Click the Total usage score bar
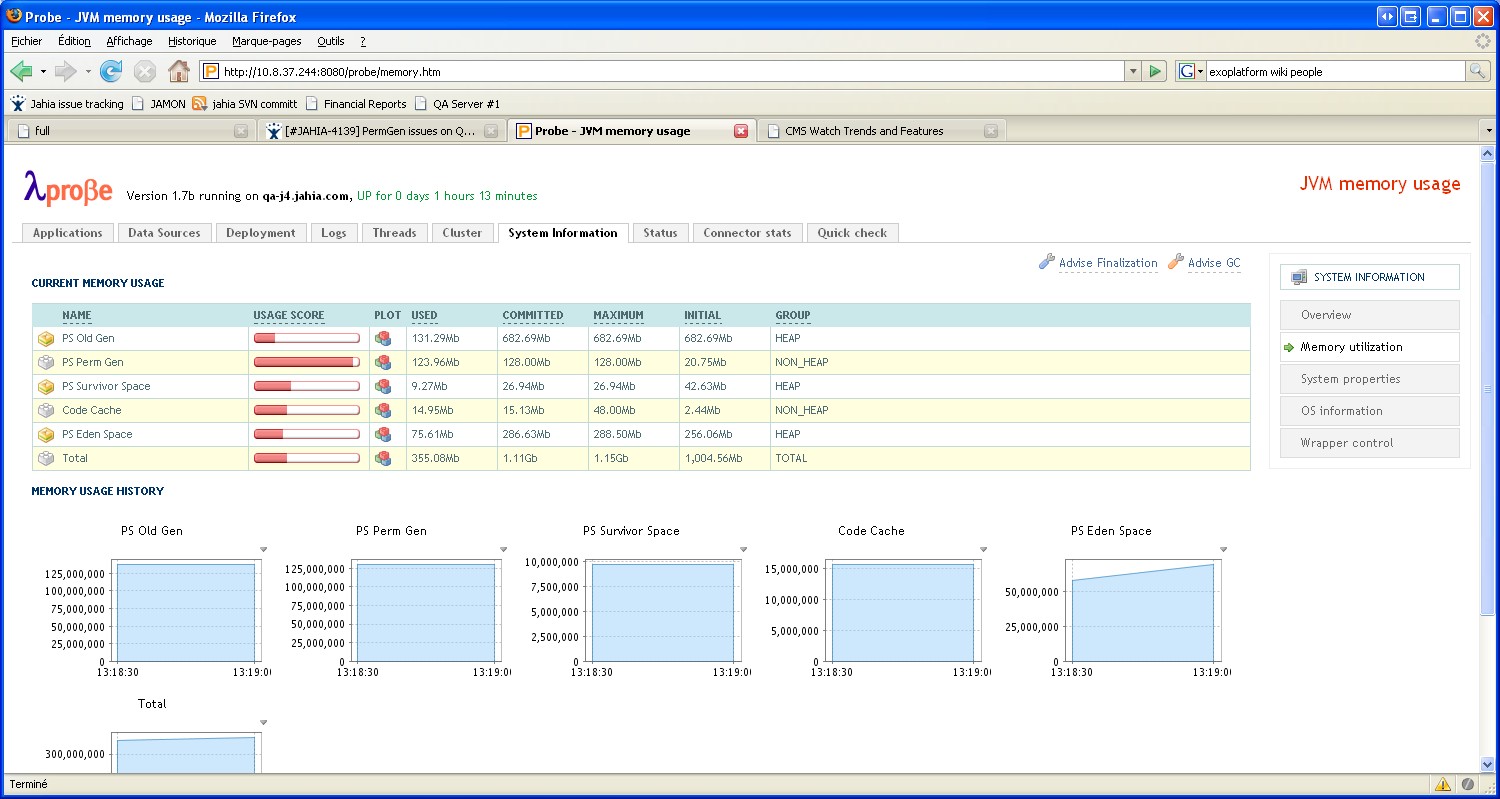The image size is (1500, 799). click(x=307, y=458)
